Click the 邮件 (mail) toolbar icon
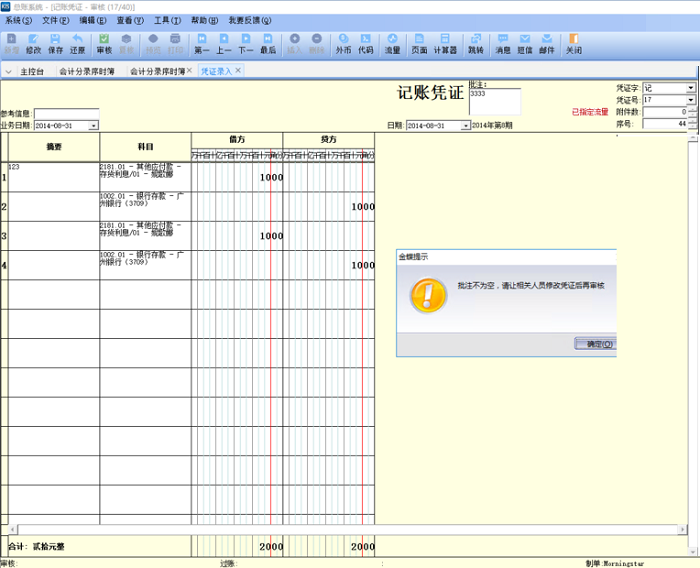This screenshot has width=700, height=568. pyautogui.click(x=546, y=42)
